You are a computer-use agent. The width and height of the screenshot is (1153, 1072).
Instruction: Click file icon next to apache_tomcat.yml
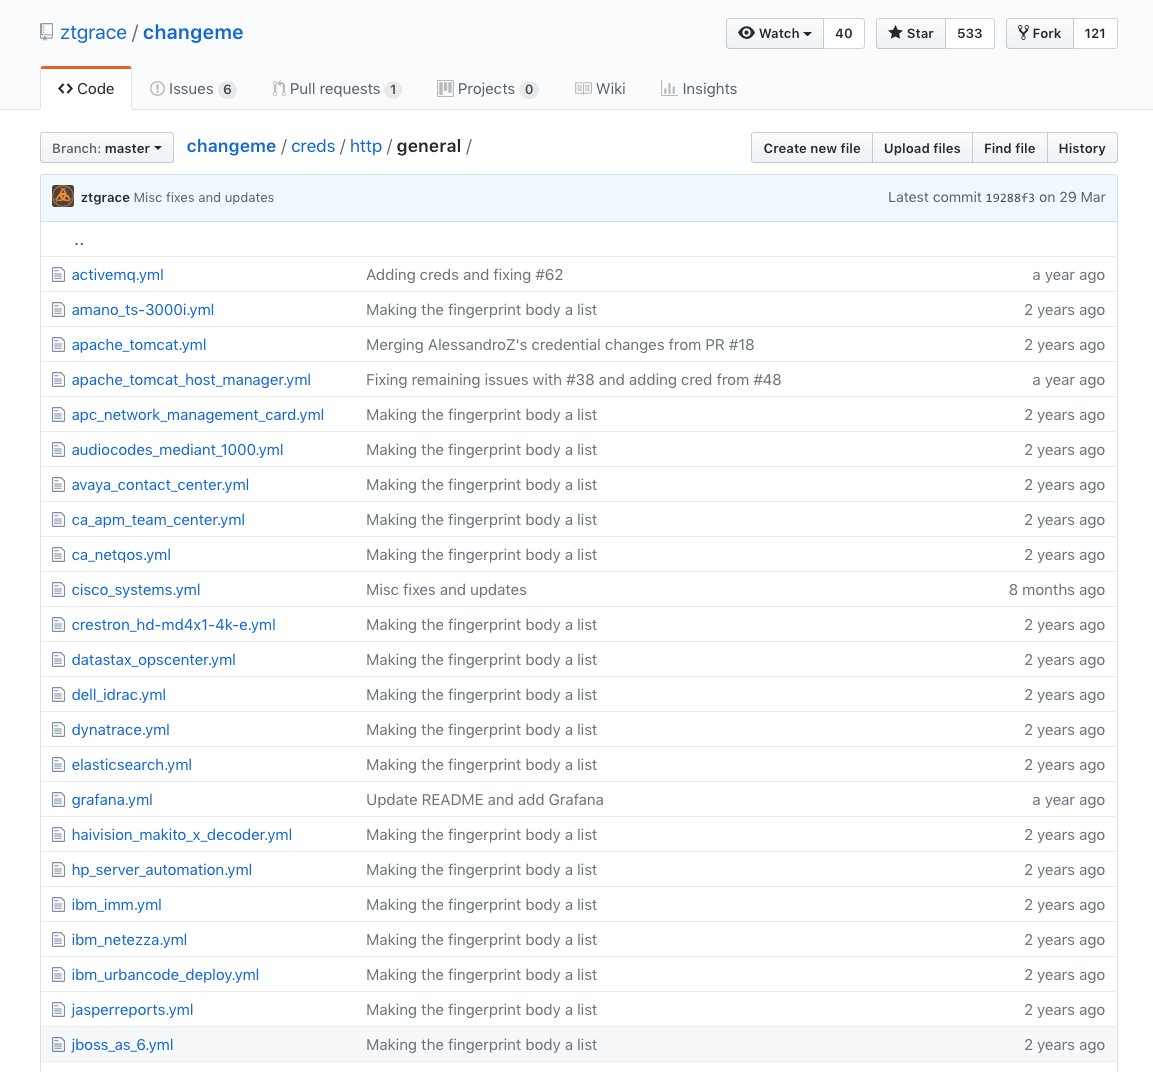pos(59,345)
